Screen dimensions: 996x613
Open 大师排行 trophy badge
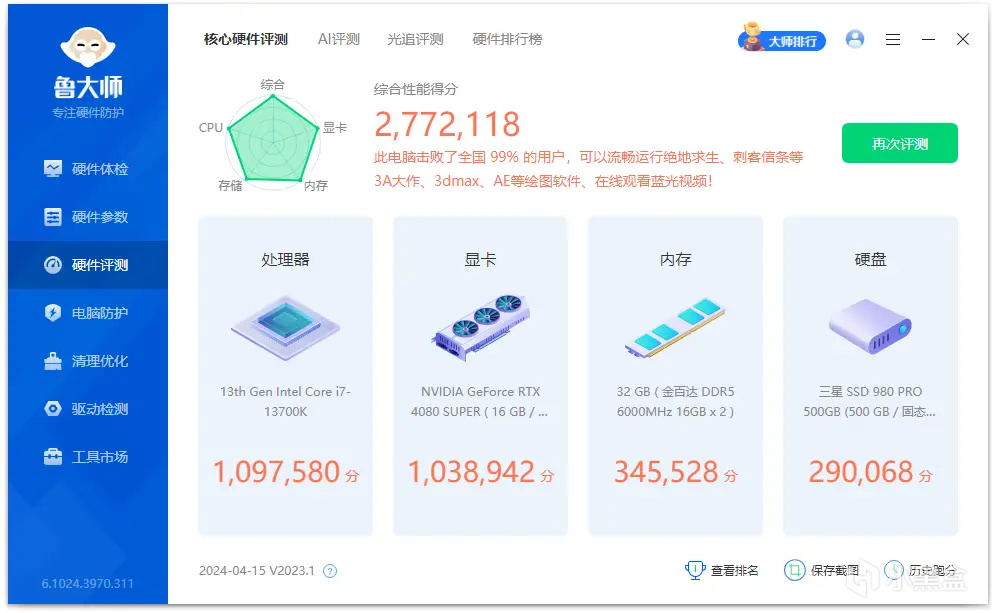point(782,39)
